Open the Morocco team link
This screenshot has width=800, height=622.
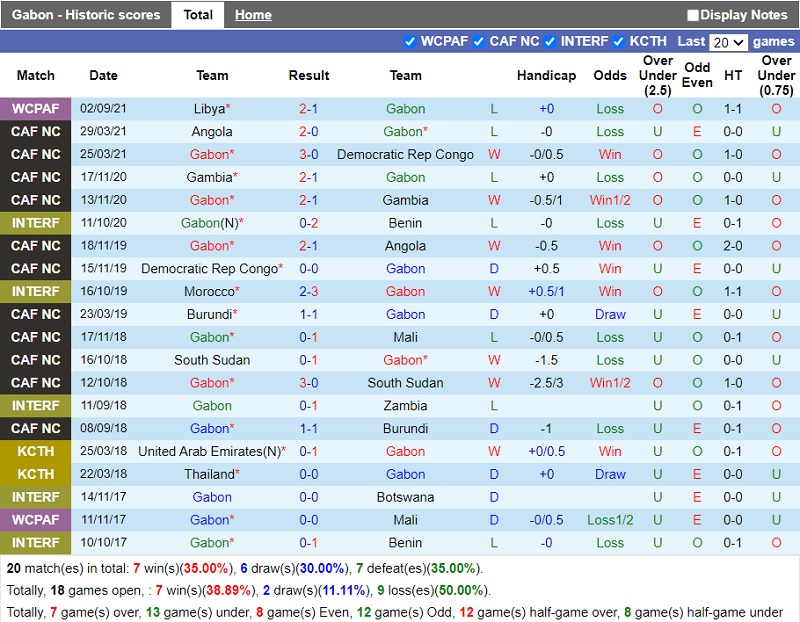(x=209, y=292)
